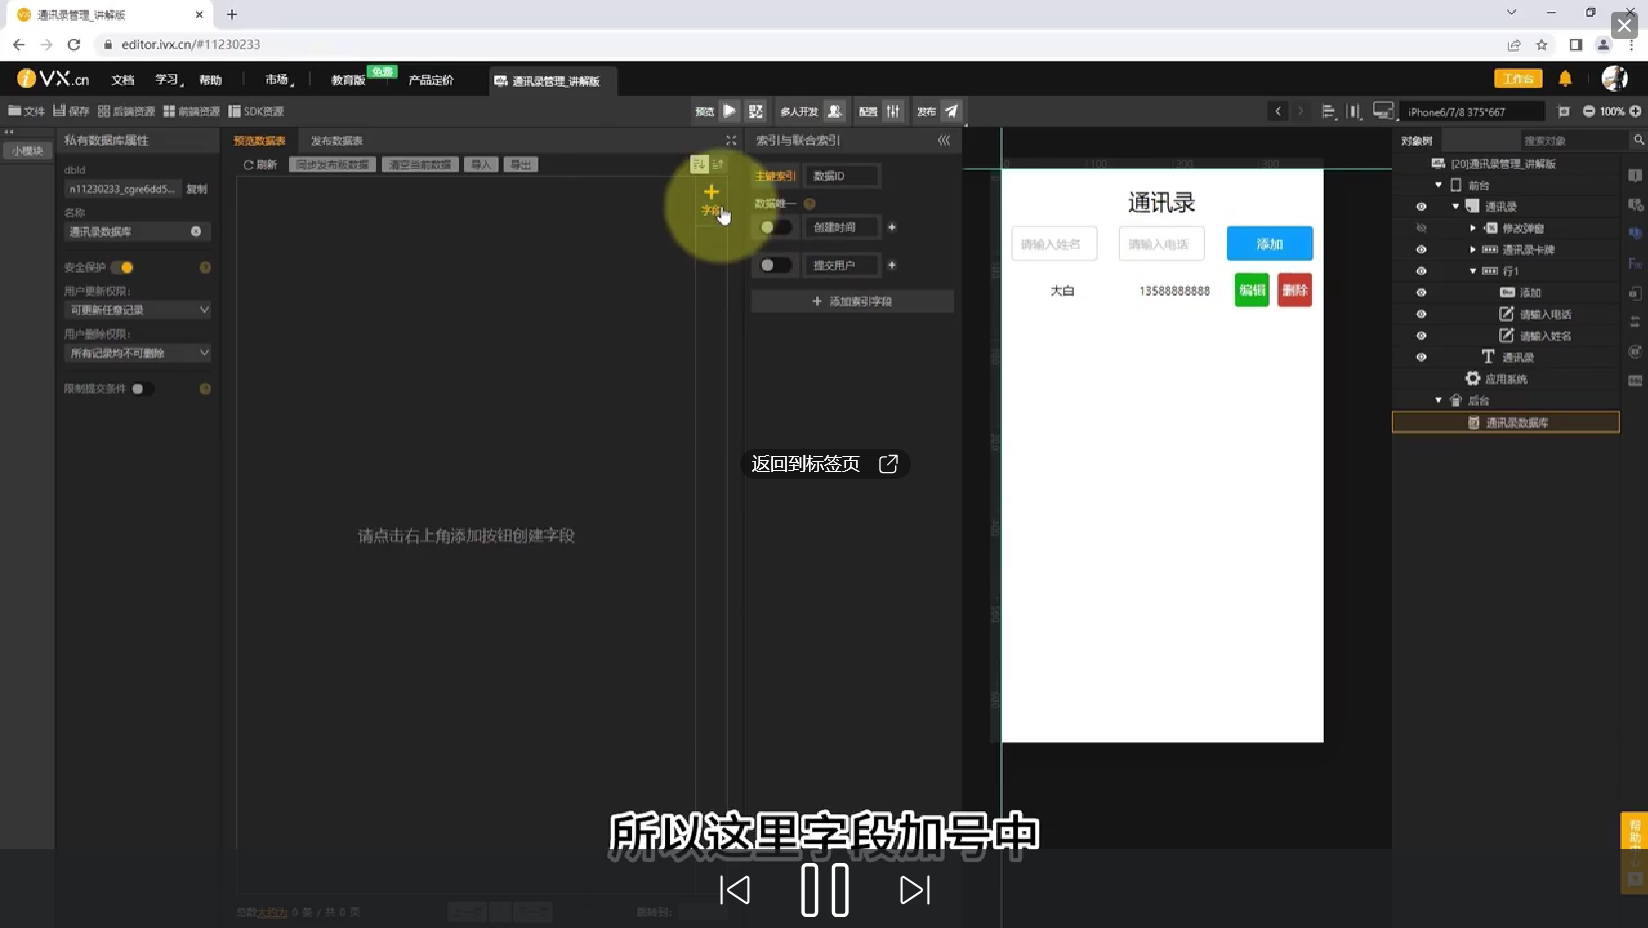Screen dimensions: 1648x928
Task: Click the device screen switch icon
Action: [x=1383, y=111]
